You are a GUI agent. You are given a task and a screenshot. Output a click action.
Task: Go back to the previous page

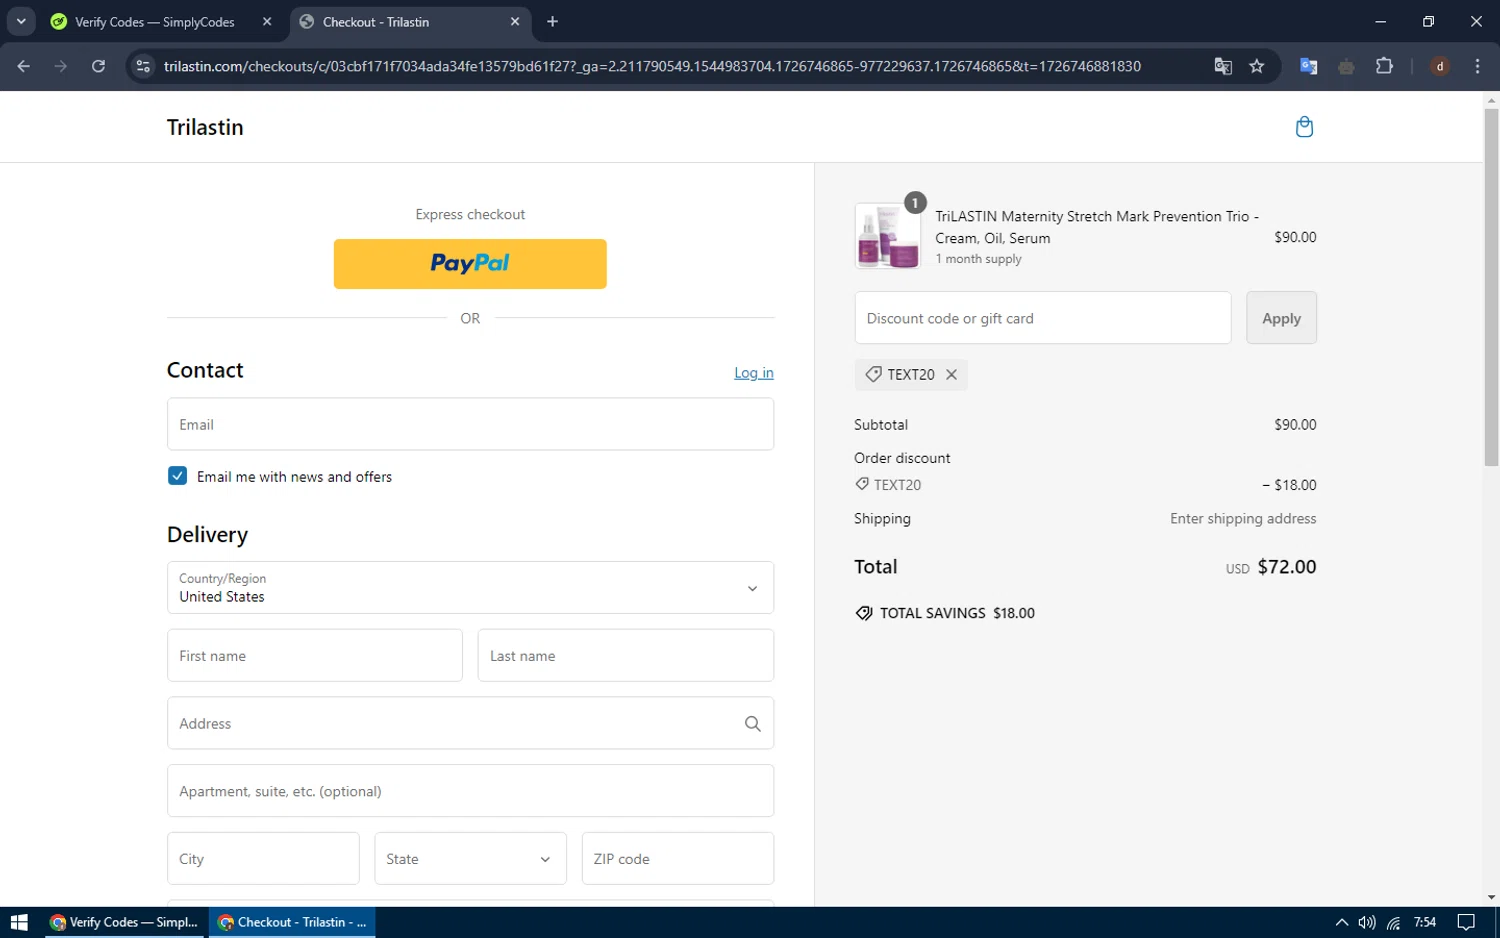coord(23,66)
